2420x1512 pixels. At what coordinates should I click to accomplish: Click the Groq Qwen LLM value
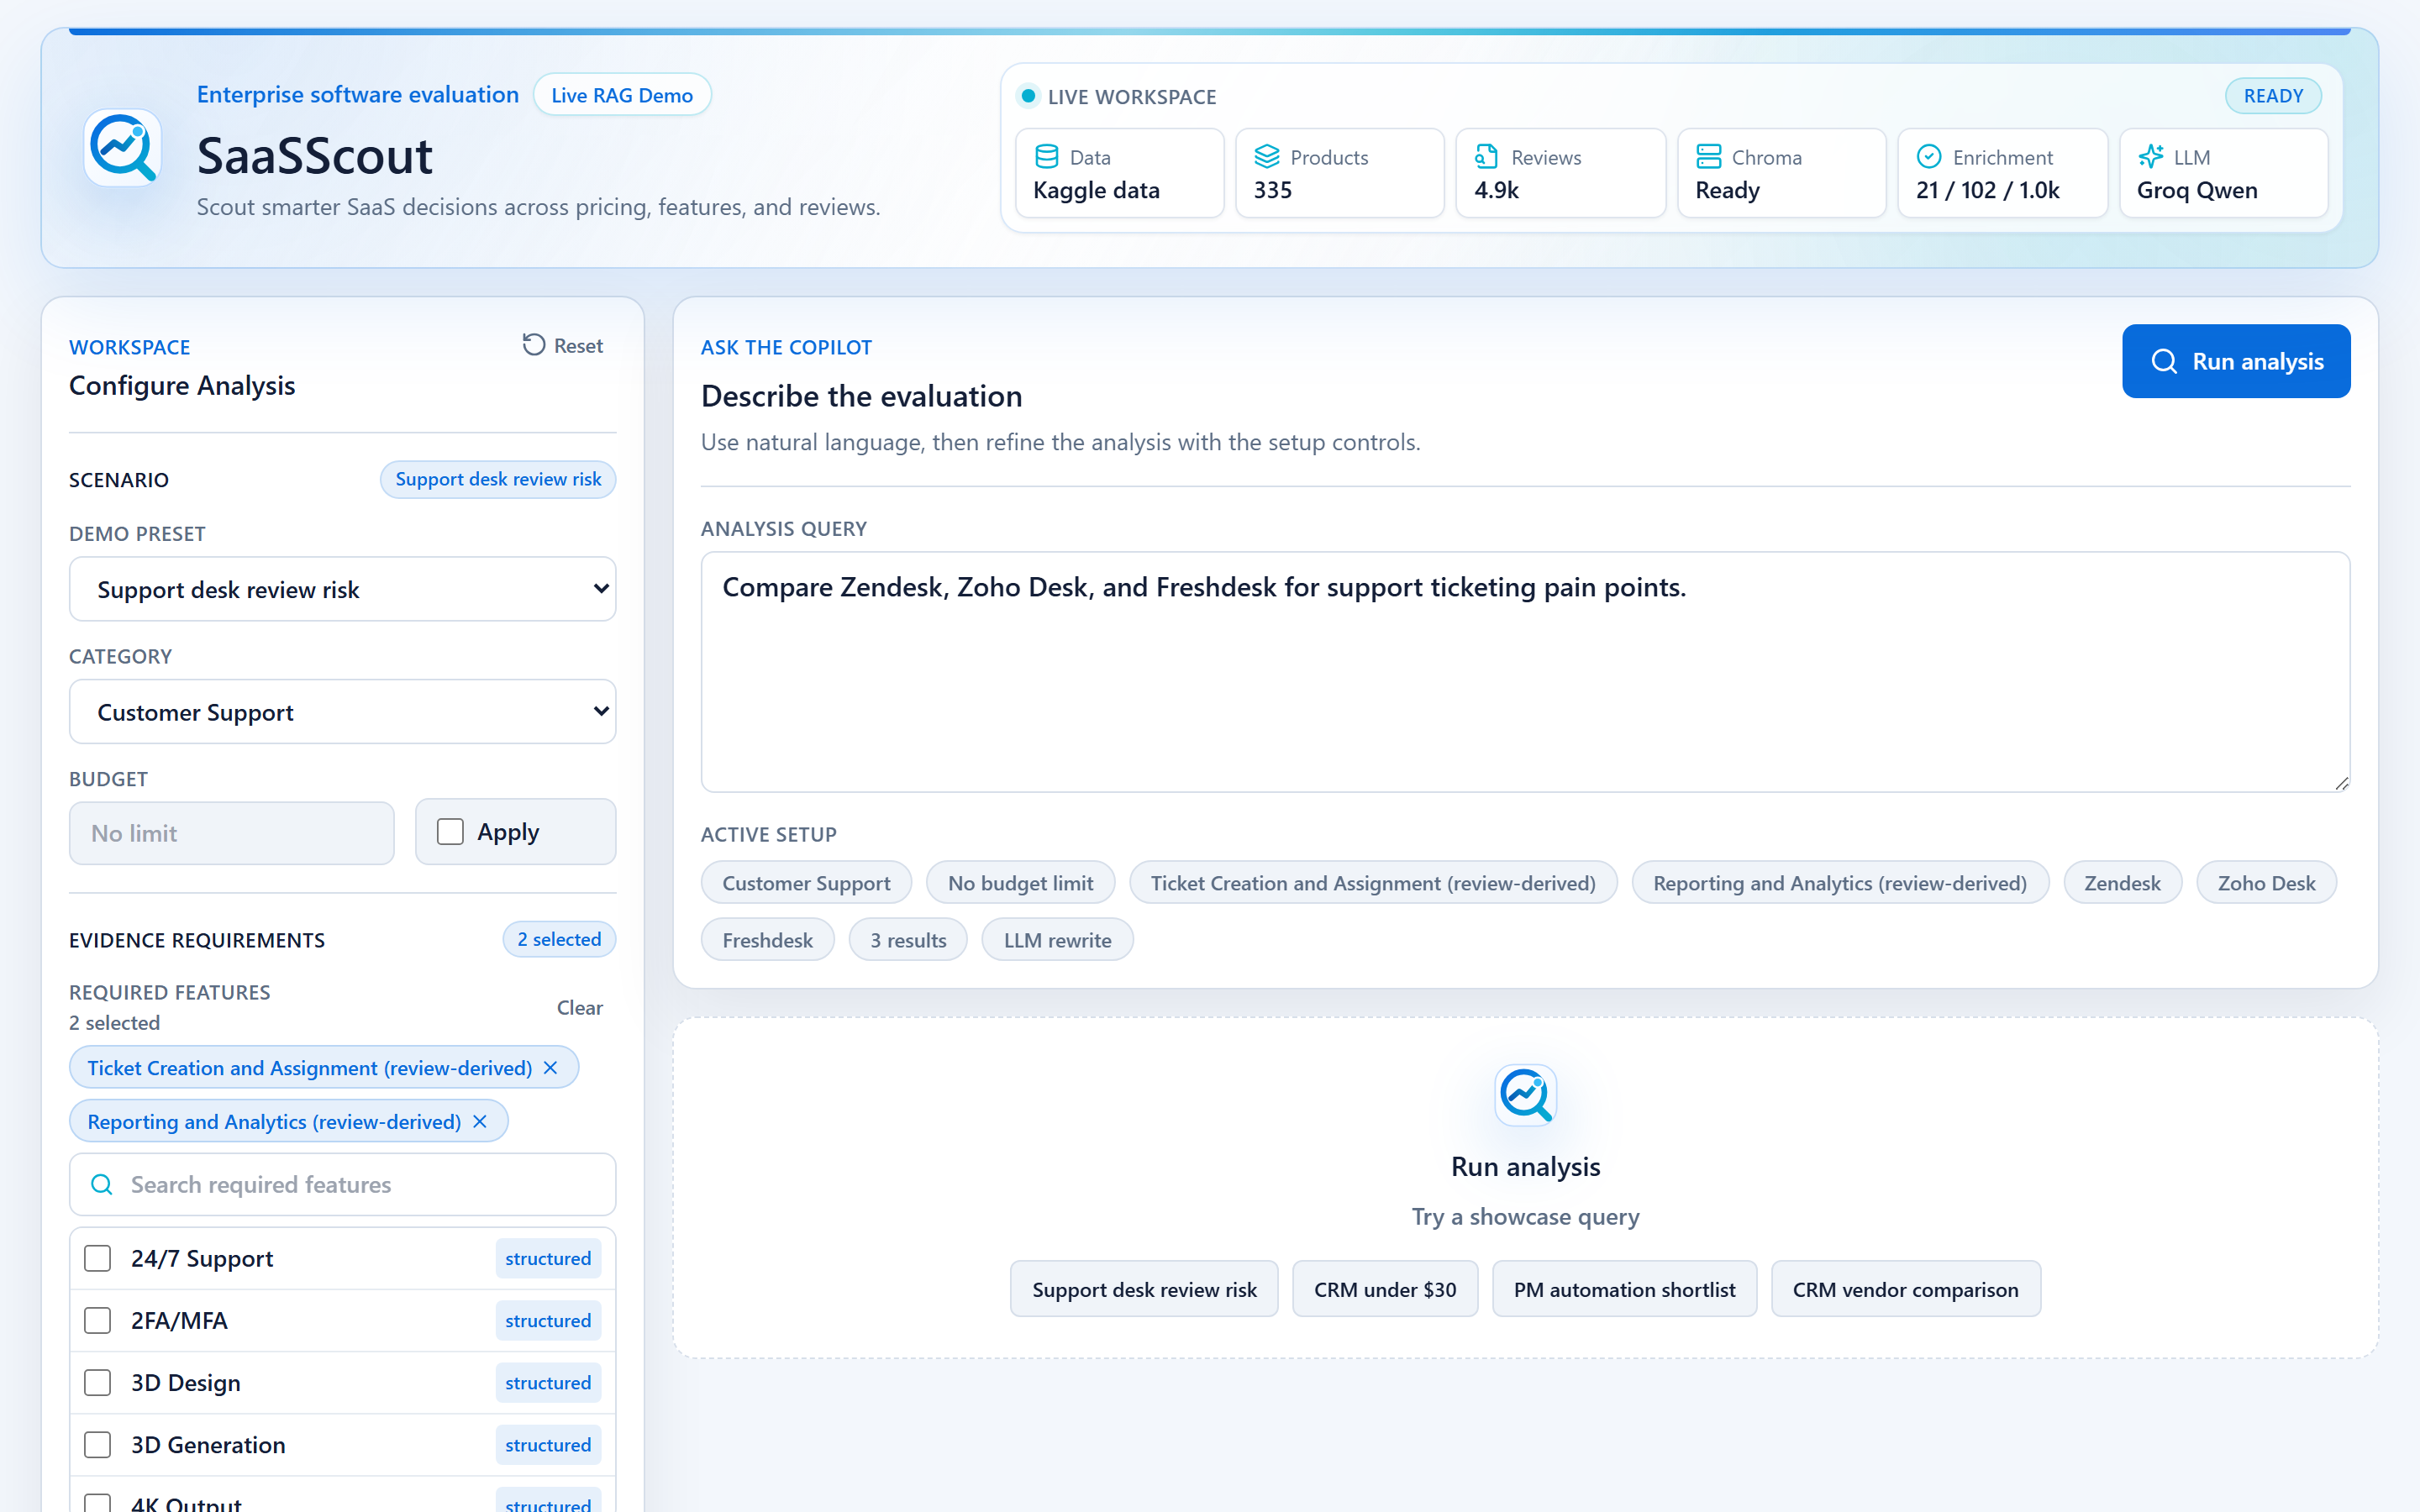(x=2197, y=190)
